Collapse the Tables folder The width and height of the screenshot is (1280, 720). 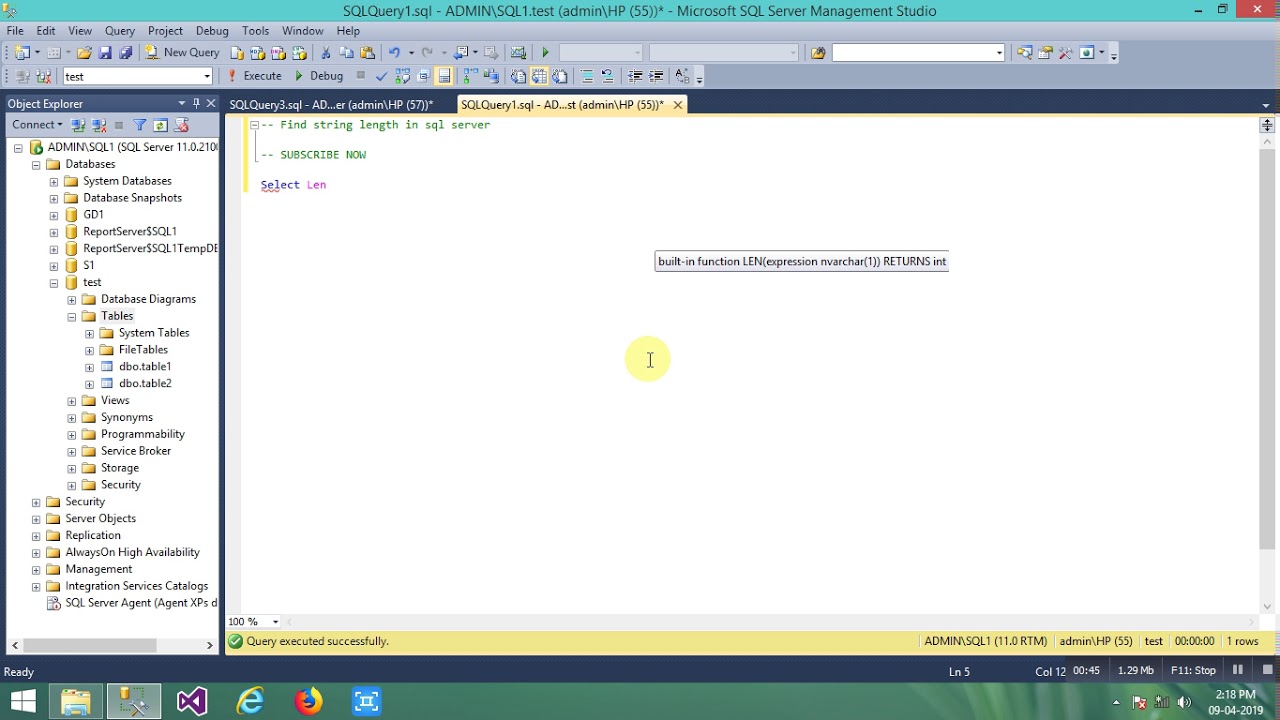(72, 316)
